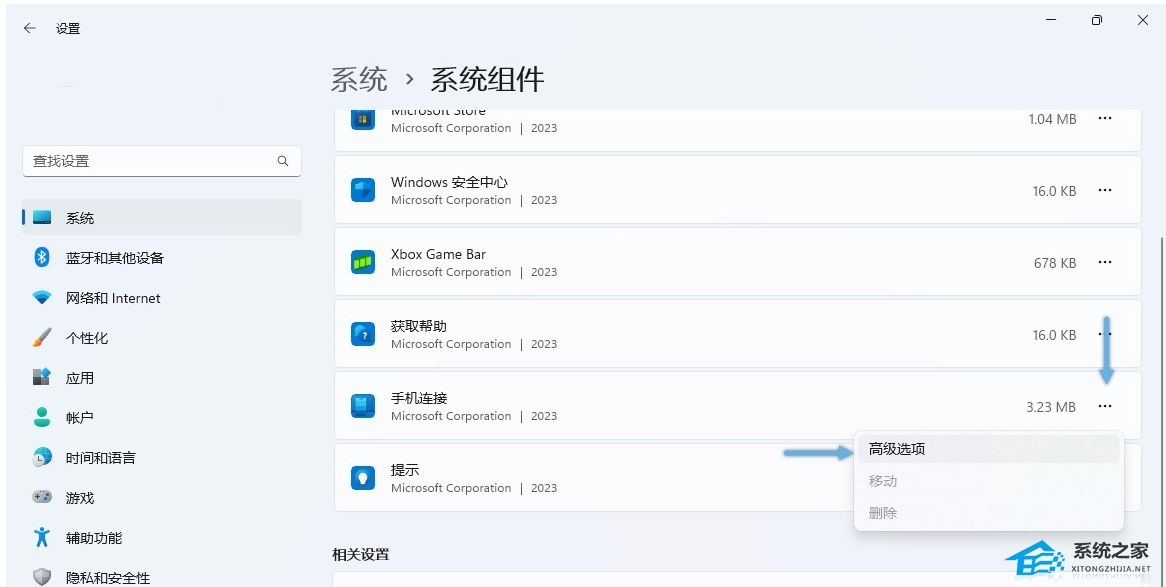Open the three-dot menu for Windows 安全中心
The width and height of the screenshot is (1166, 587).
(1105, 190)
